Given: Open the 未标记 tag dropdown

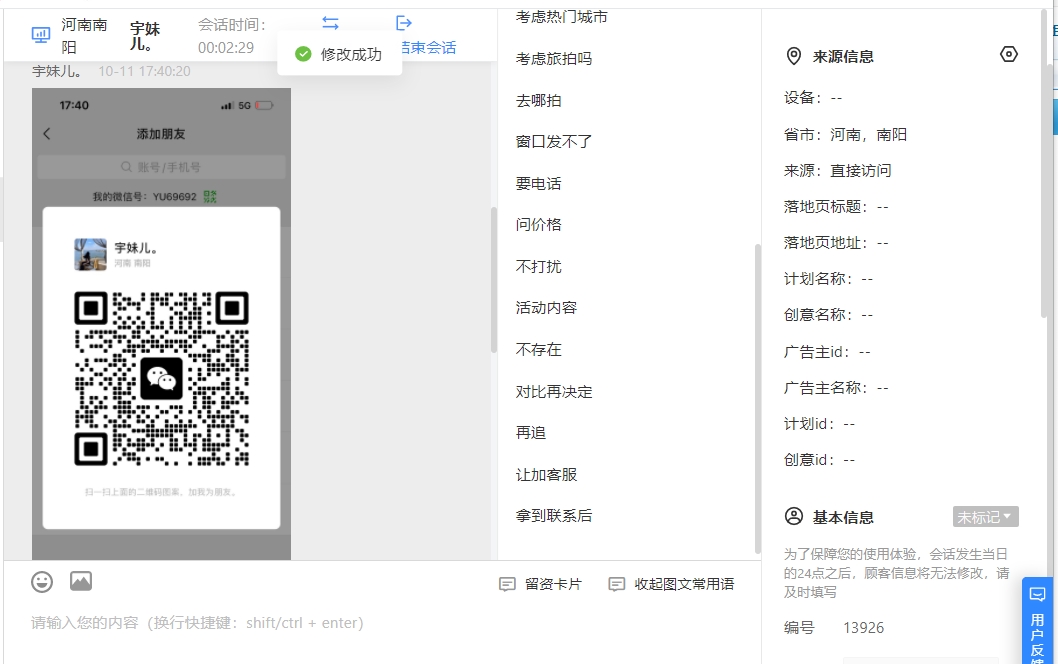Looking at the screenshot, I should tap(985, 517).
